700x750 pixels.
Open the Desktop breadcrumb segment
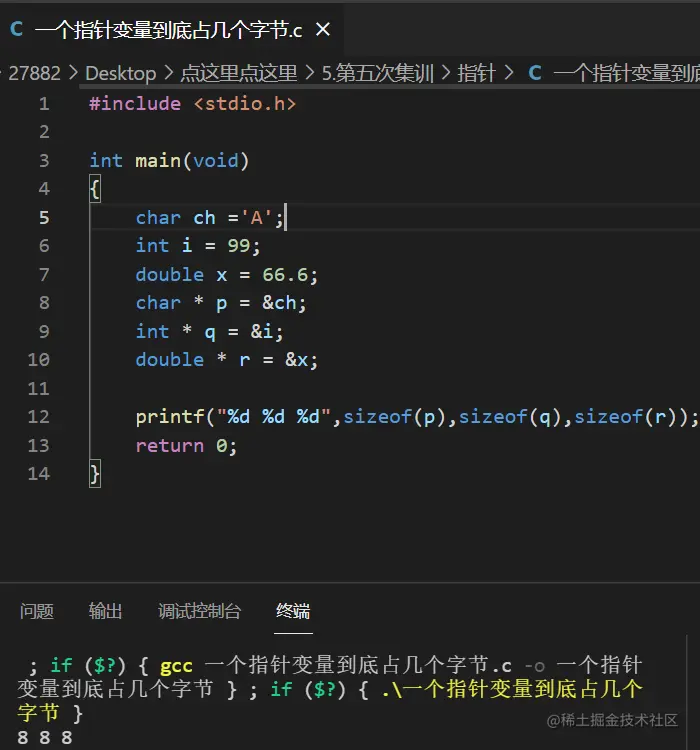(121, 74)
